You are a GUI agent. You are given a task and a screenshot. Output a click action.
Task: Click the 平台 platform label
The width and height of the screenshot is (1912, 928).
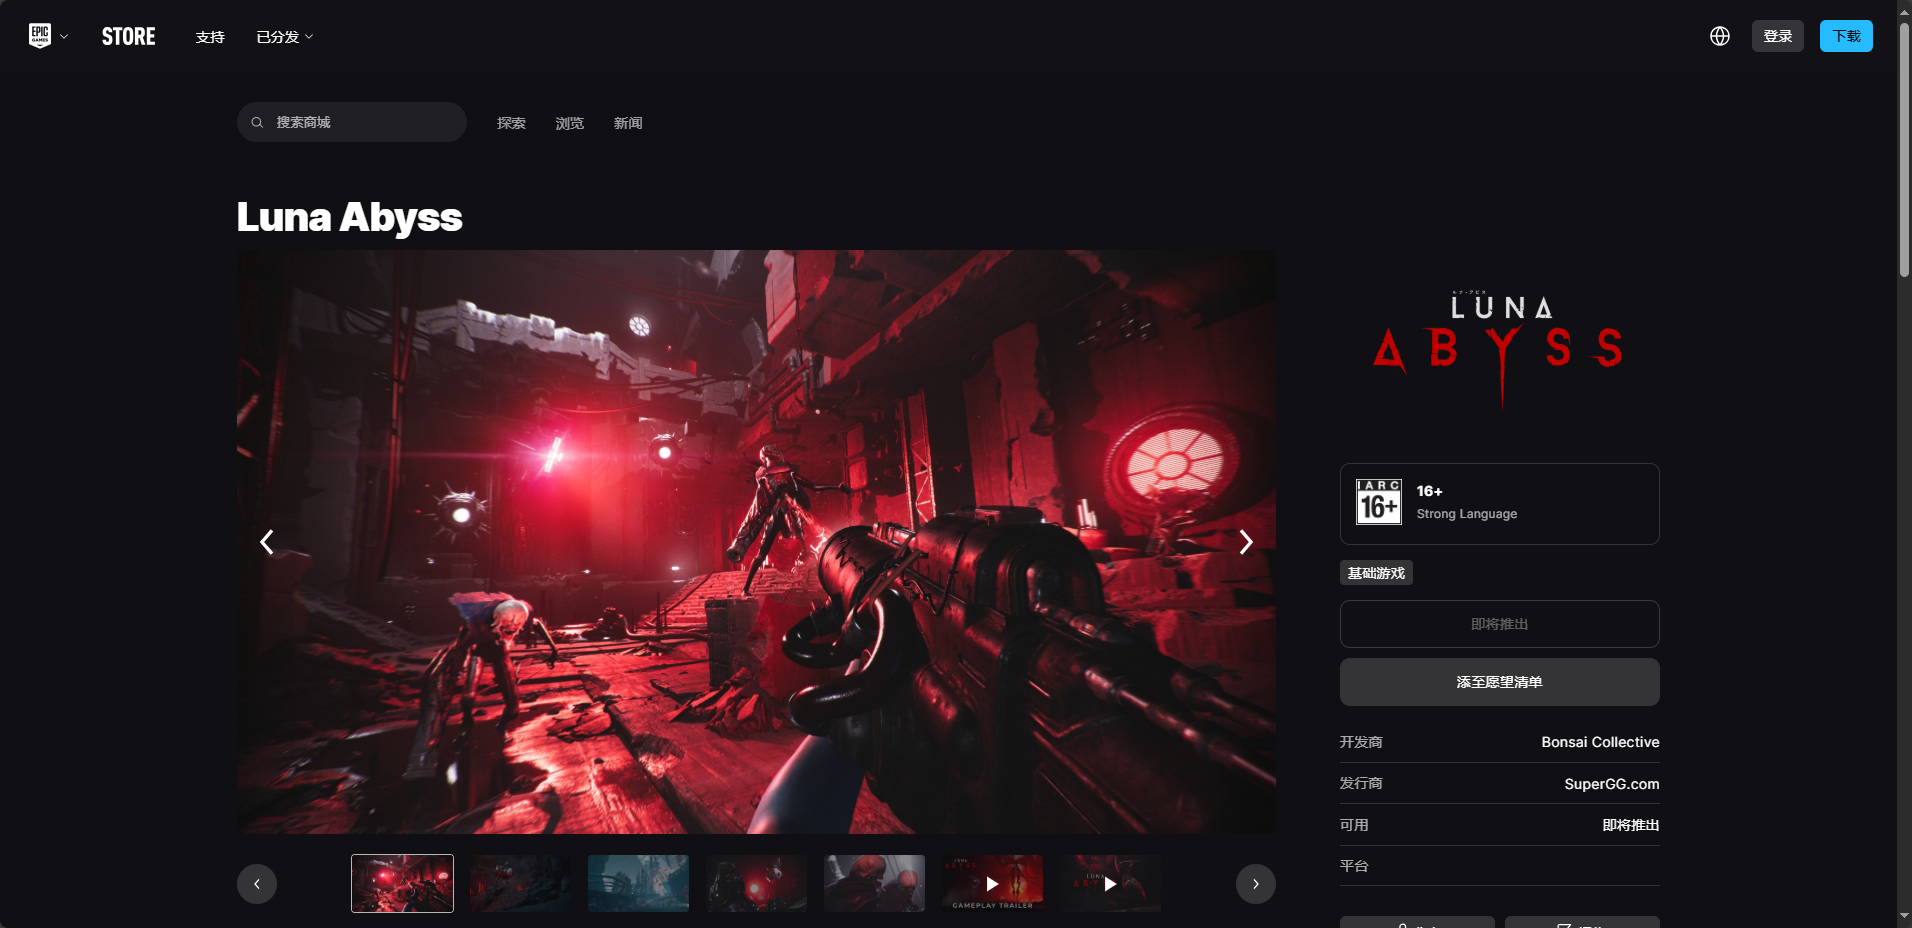coord(1354,866)
